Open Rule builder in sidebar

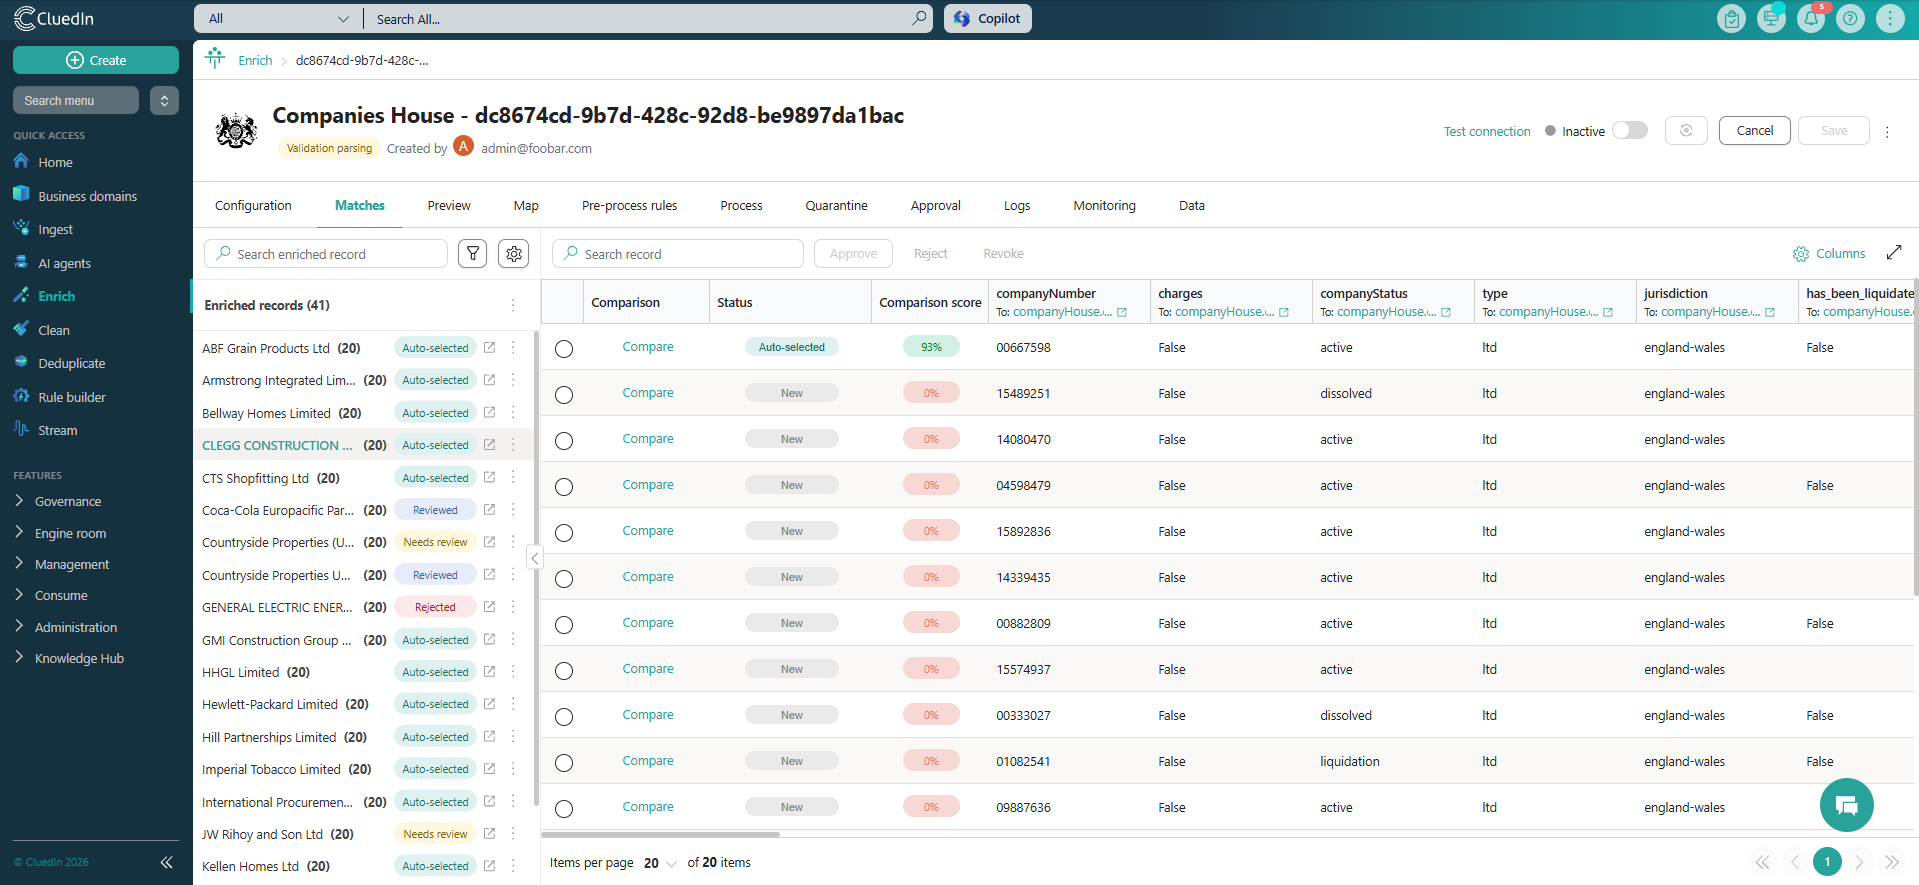pyautogui.click(x=71, y=397)
